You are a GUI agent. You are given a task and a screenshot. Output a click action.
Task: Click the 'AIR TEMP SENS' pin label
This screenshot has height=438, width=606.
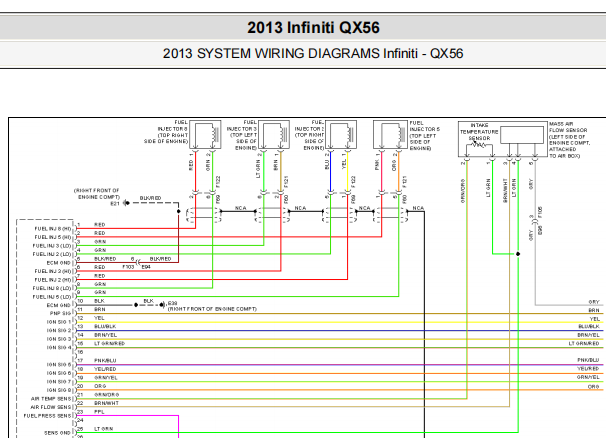tap(51, 399)
